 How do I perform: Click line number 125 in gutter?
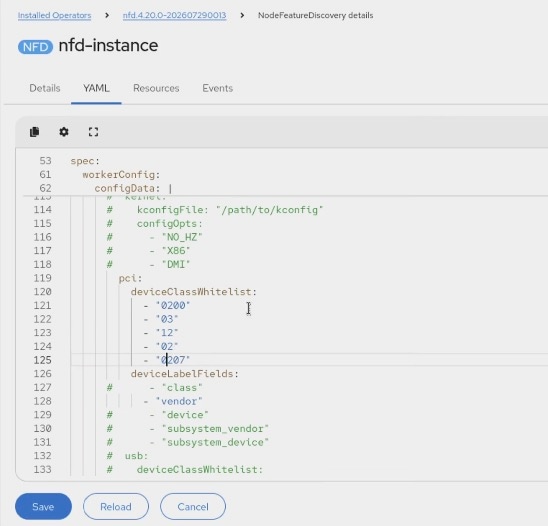click(42, 360)
